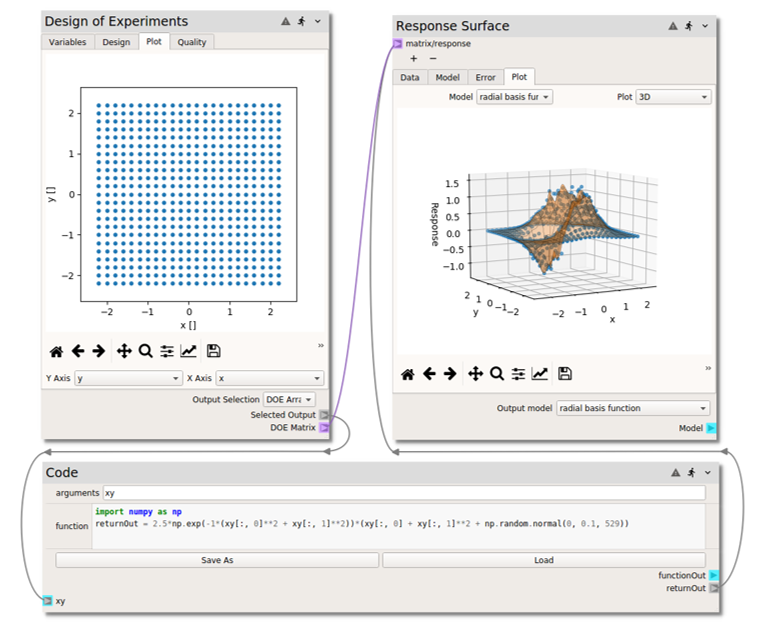The image size is (768, 624).
Task: Click the arguments input field
Action: pyautogui.click(x=404, y=493)
